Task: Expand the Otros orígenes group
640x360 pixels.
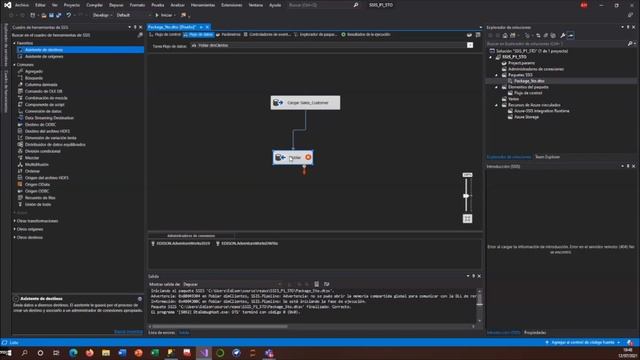Action: coord(15,229)
